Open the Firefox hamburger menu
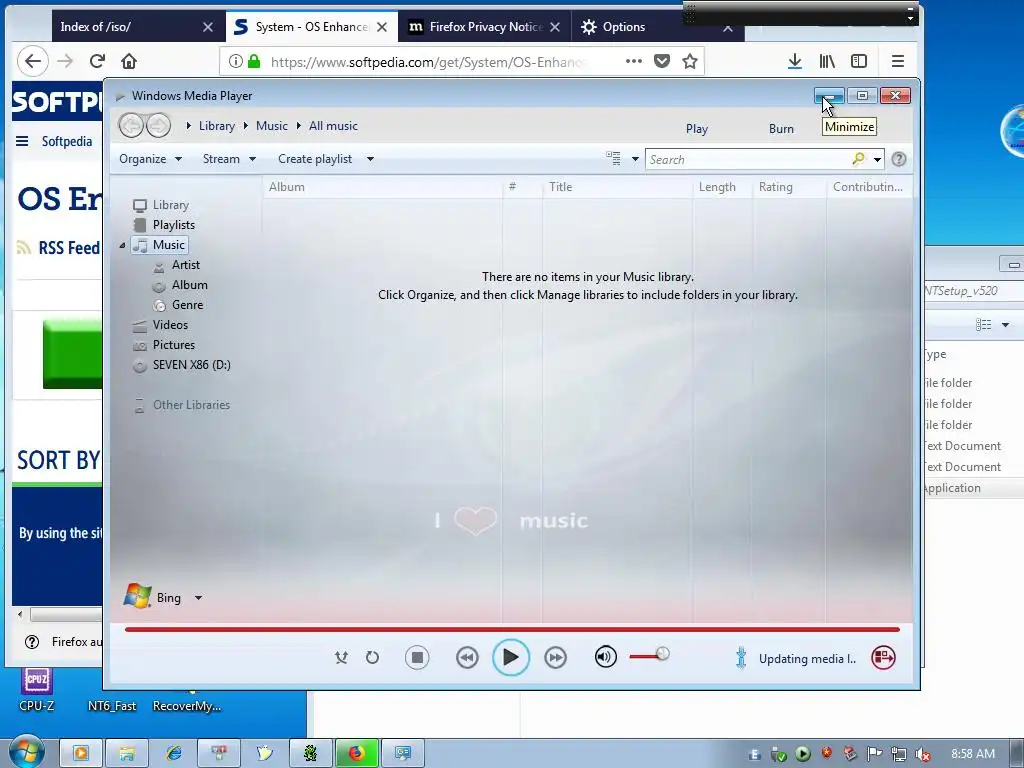This screenshot has height=768, width=1024. pyautogui.click(x=898, y=61)
